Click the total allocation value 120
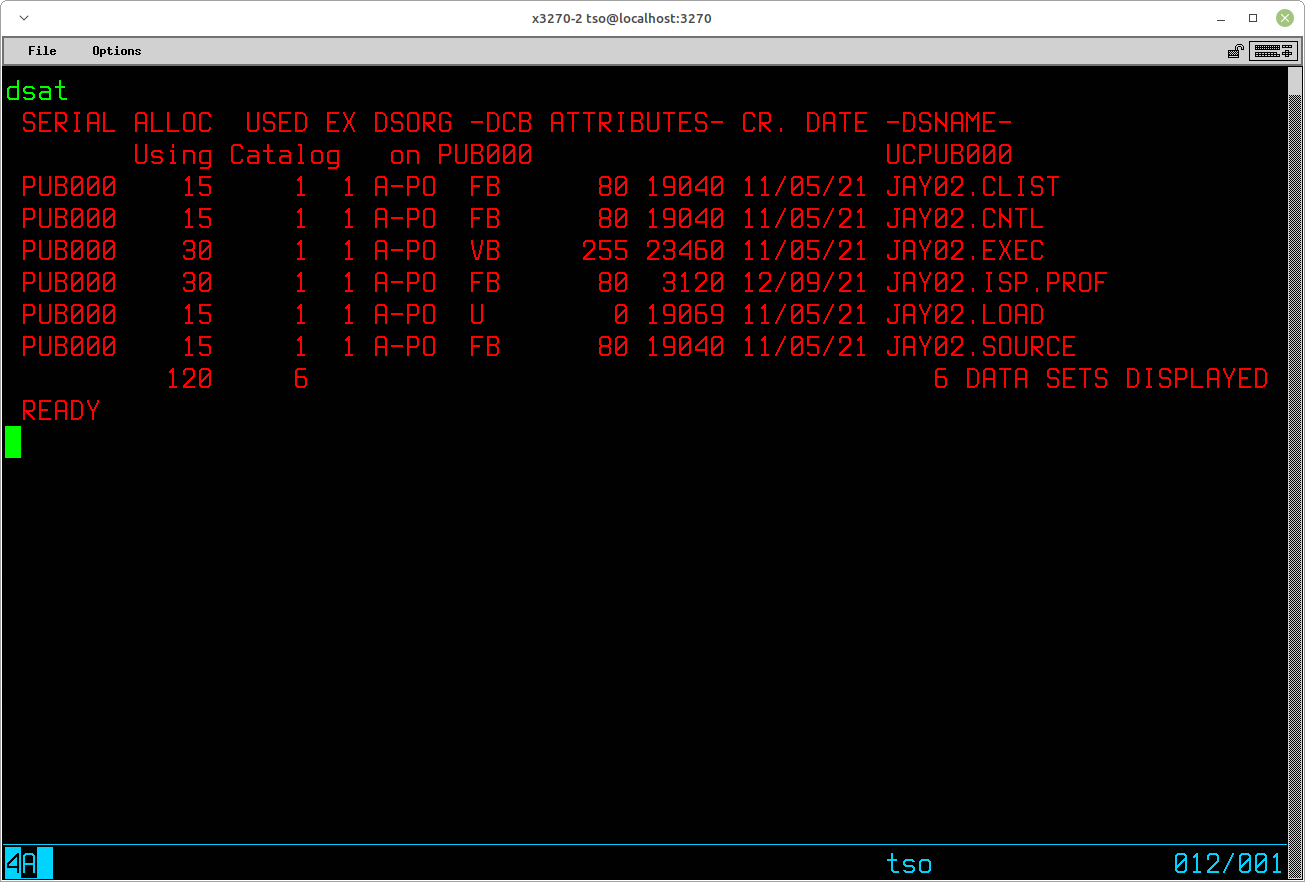Screen dimensions: 1305x882 [x=189, y=379]
